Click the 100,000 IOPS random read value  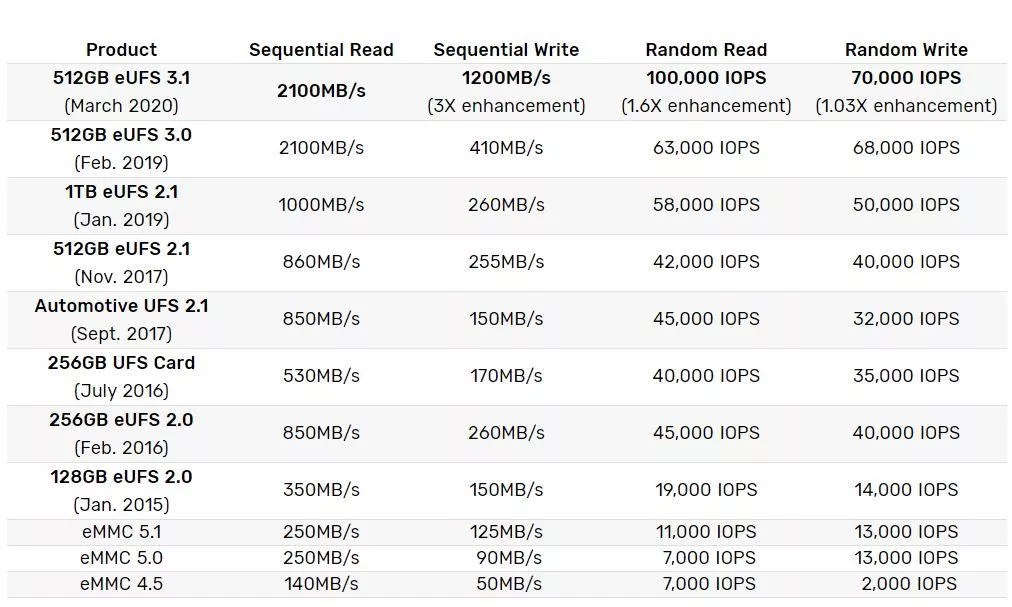tap(706, 78)
